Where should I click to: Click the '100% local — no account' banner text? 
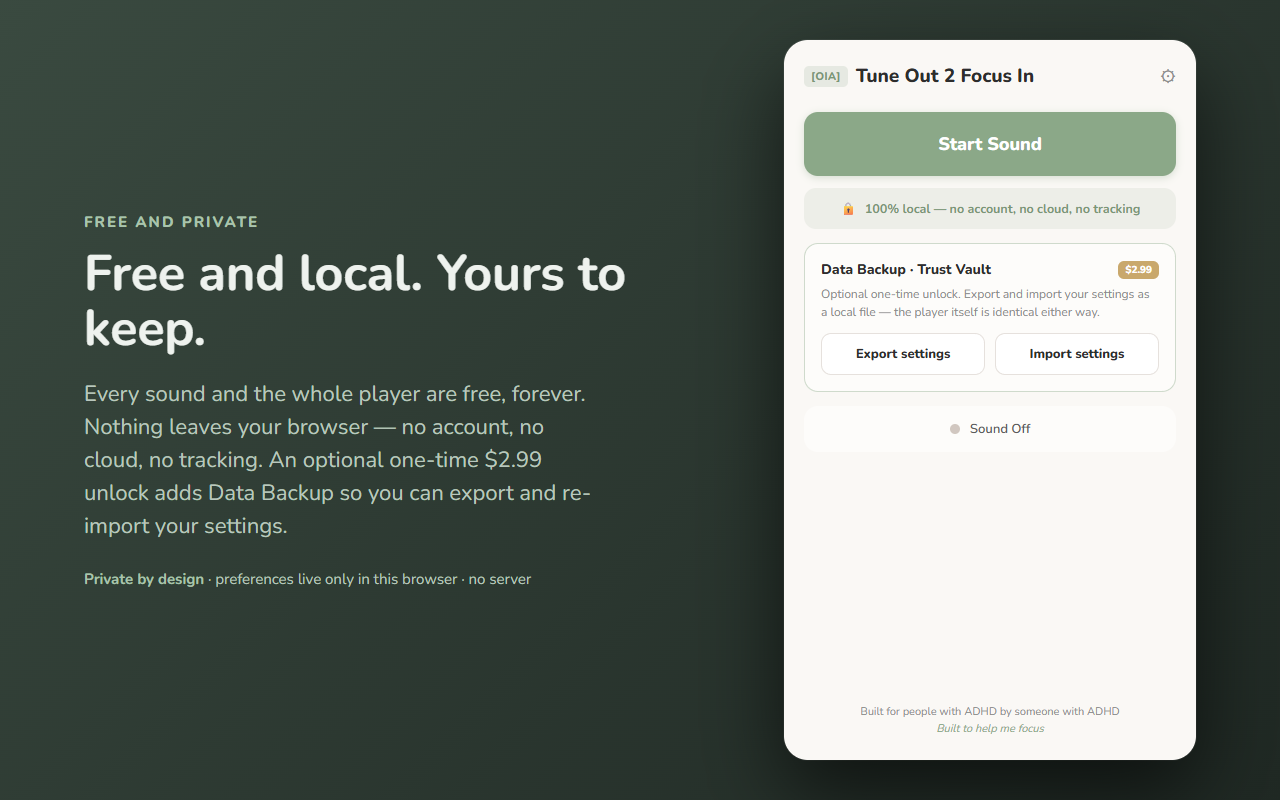[1002, 209]
